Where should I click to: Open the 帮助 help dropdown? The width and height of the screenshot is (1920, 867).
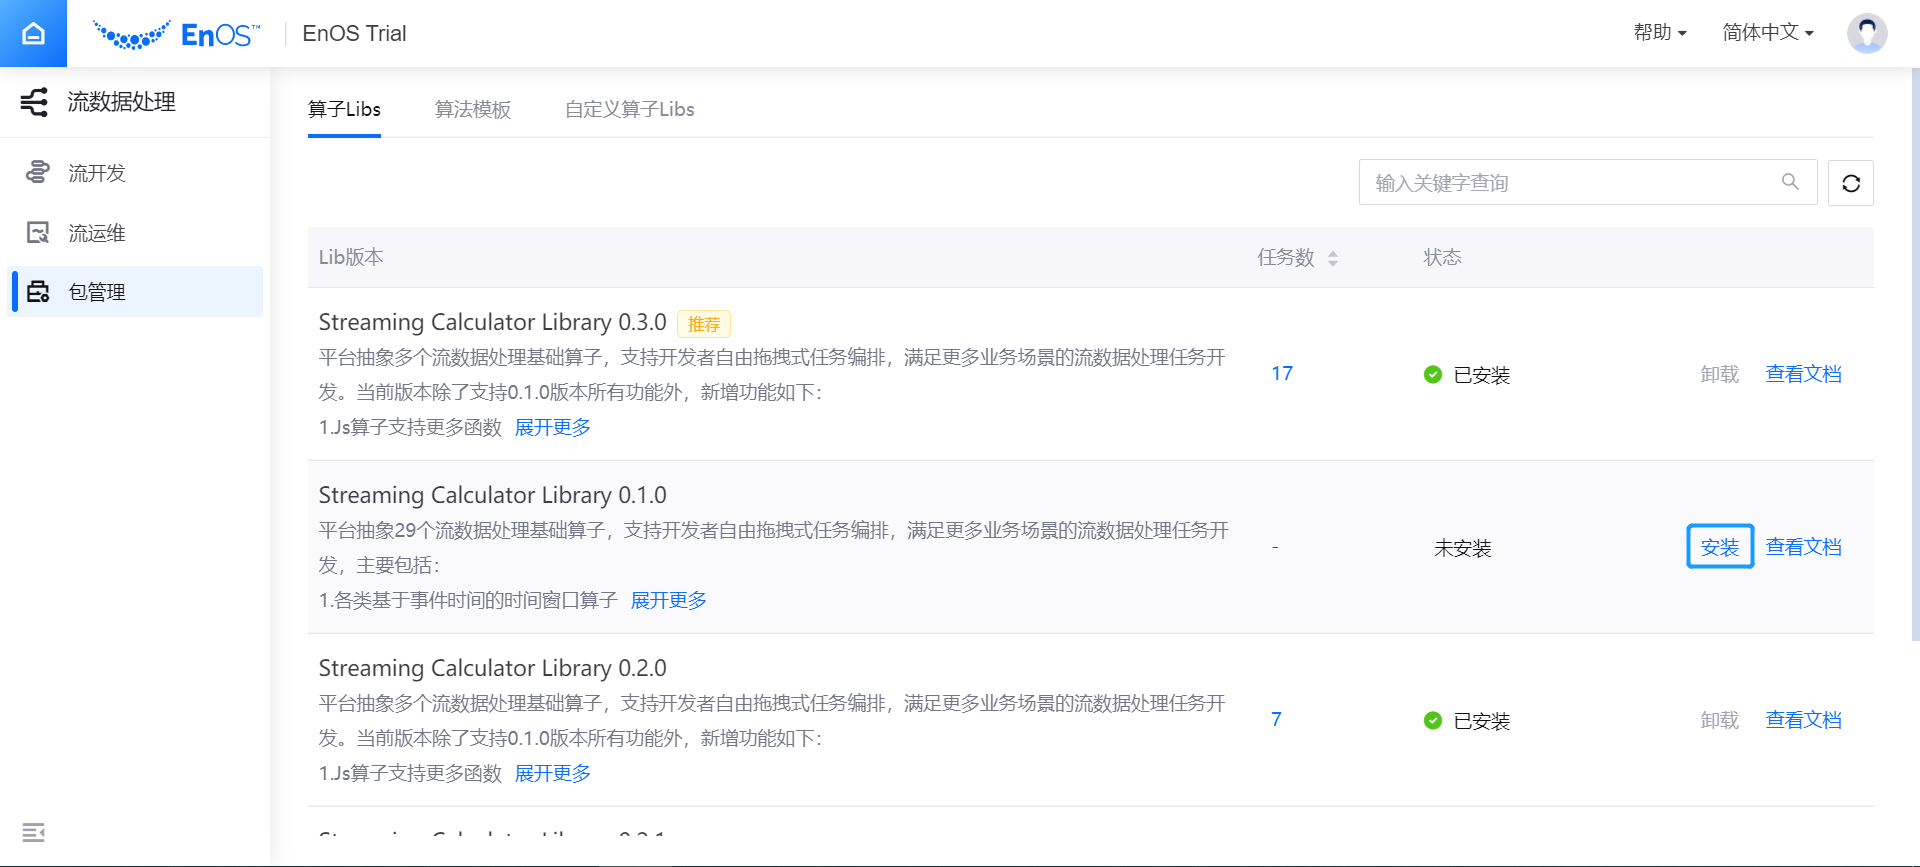(1660, 33)
